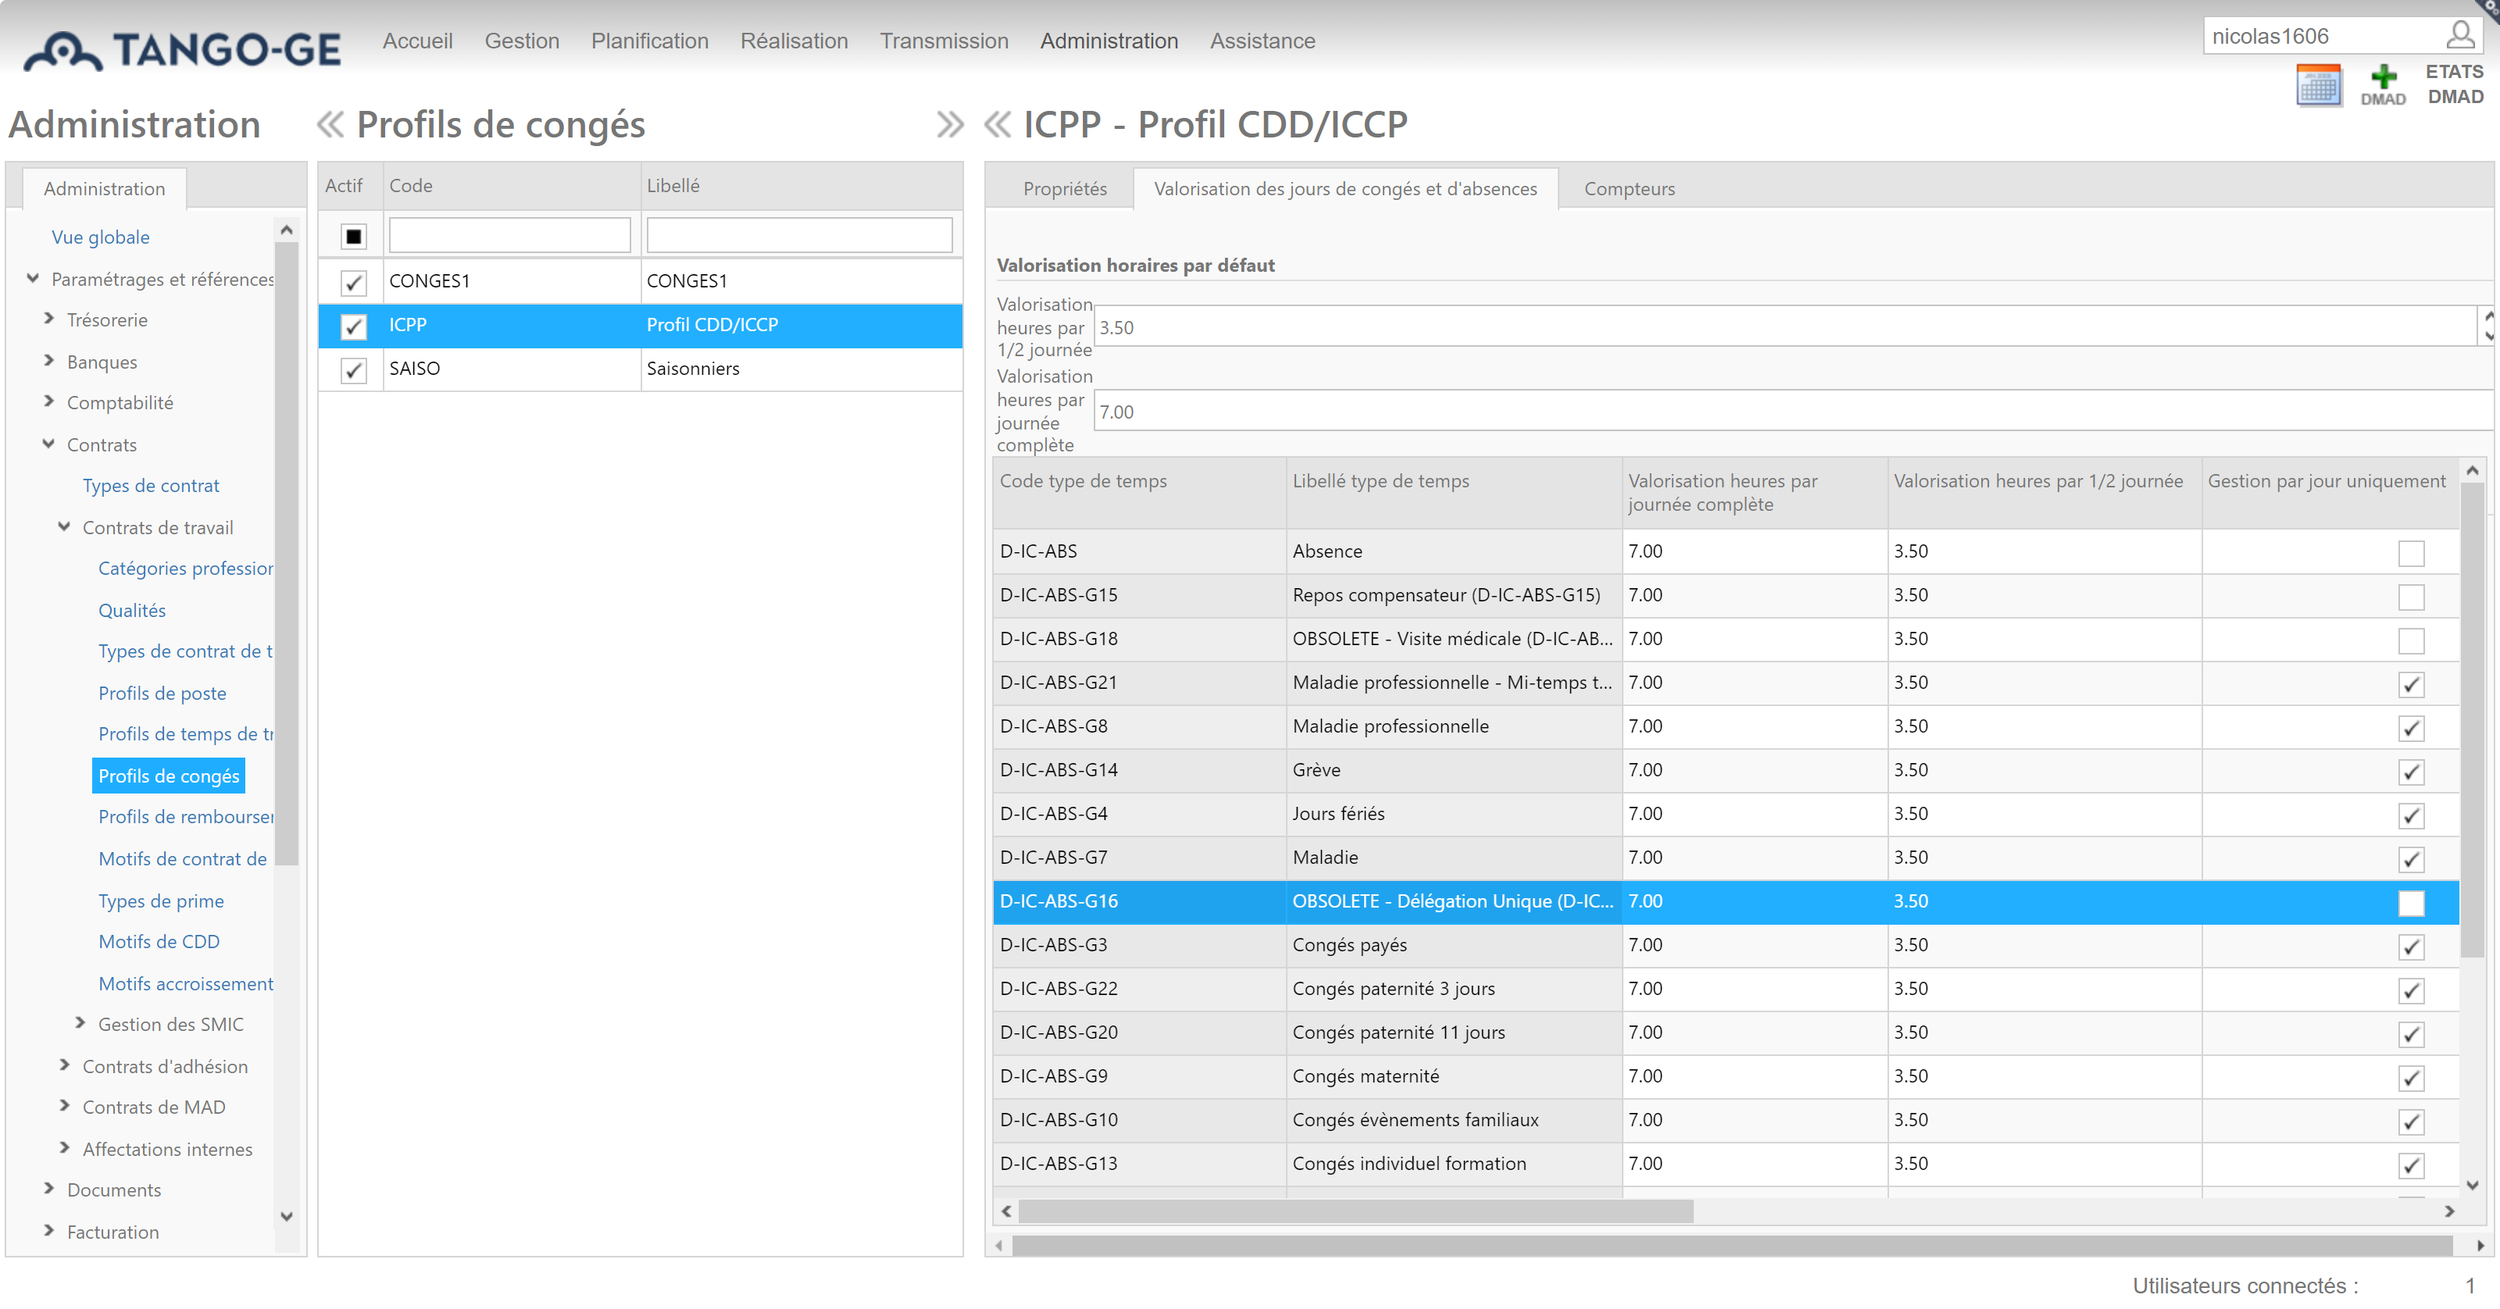Viewport: 2500px width, 1309px height.
Task: Click the scroll-down arrow of the left tree
Action: click(x=286, y=1217)
